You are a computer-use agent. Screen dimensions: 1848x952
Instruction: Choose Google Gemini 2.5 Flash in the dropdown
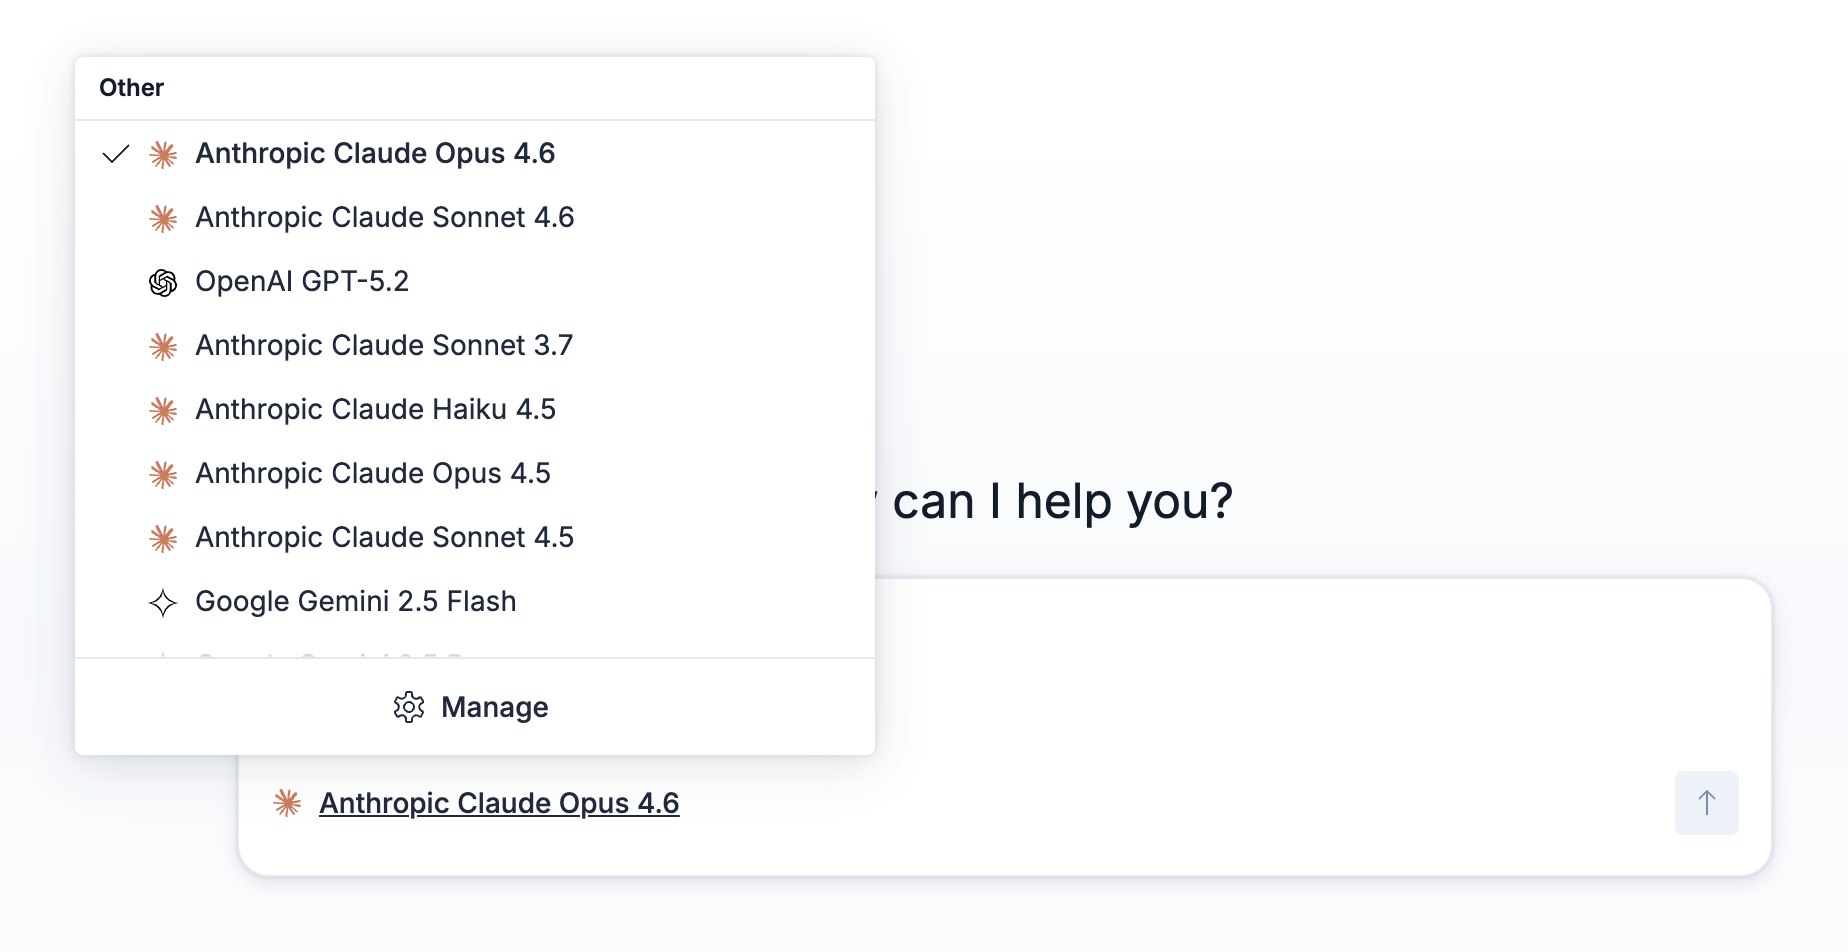(x=355, y=602)
